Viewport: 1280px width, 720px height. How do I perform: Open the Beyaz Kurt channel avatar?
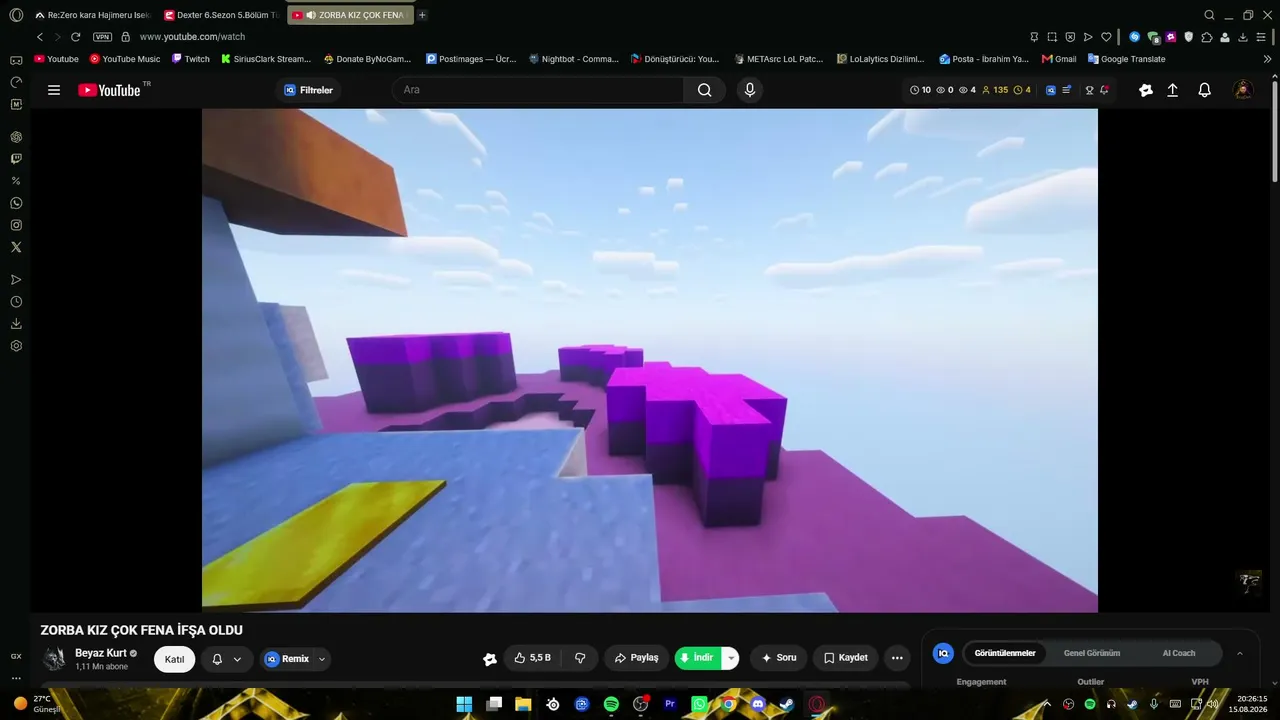(x=54, y=659)
